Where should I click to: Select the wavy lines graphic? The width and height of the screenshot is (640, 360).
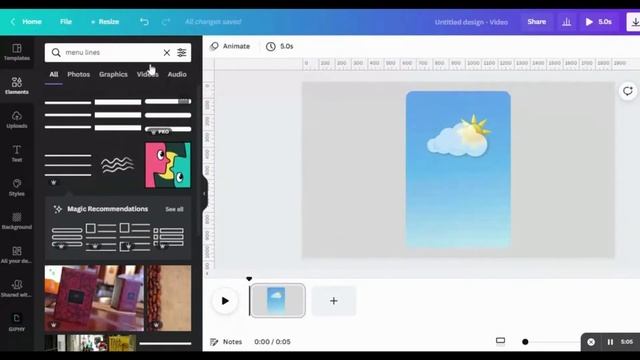point(118,164)
